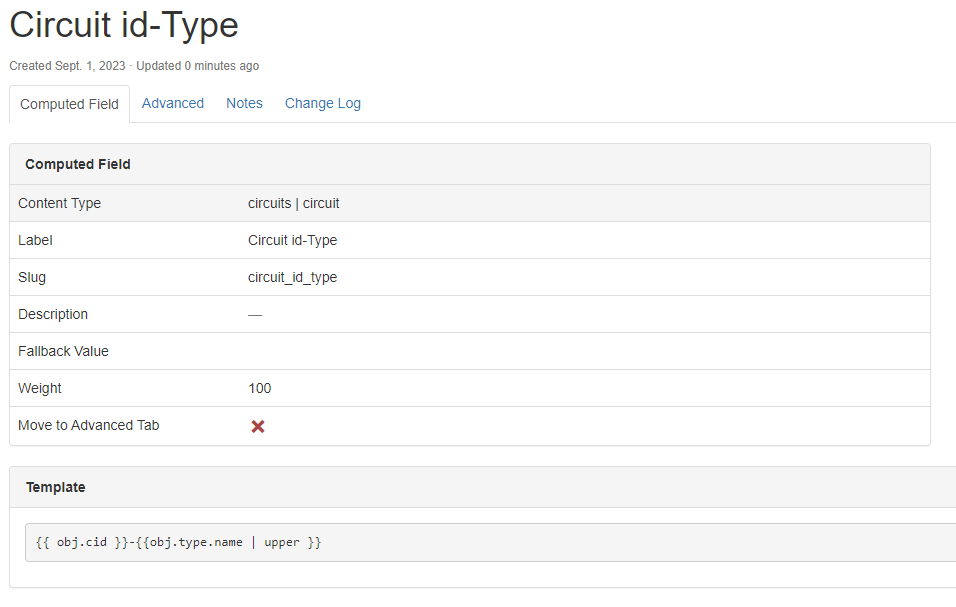Click the Slug row label

[32, 277]
